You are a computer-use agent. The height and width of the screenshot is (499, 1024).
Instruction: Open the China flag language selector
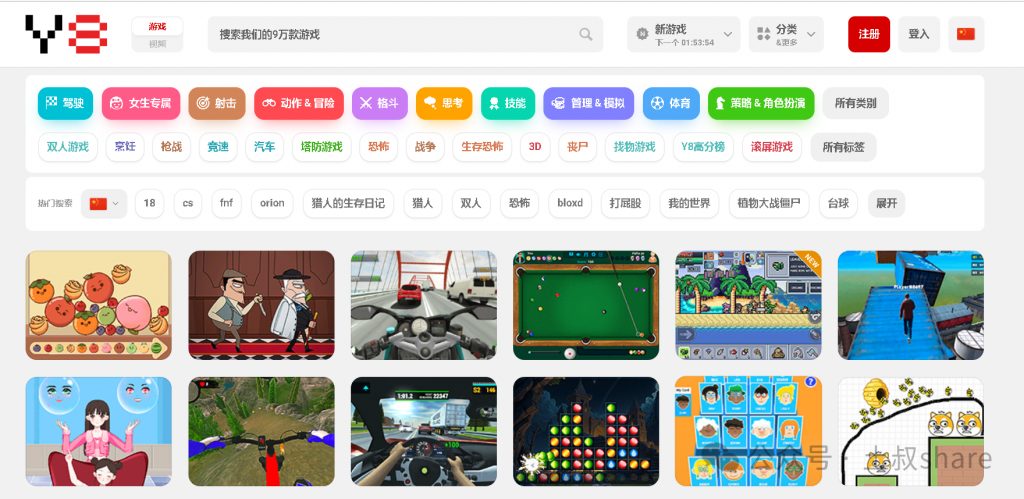point(965,34)
